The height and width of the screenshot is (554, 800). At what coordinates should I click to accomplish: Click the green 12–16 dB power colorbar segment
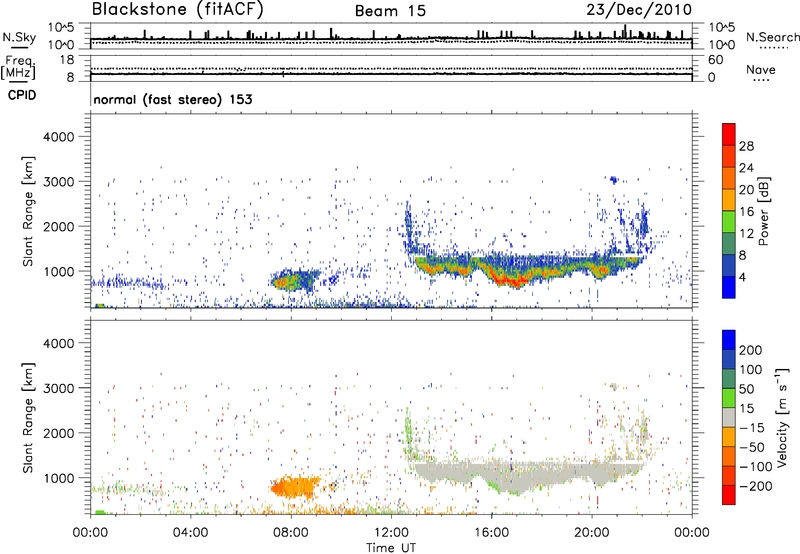729,222
